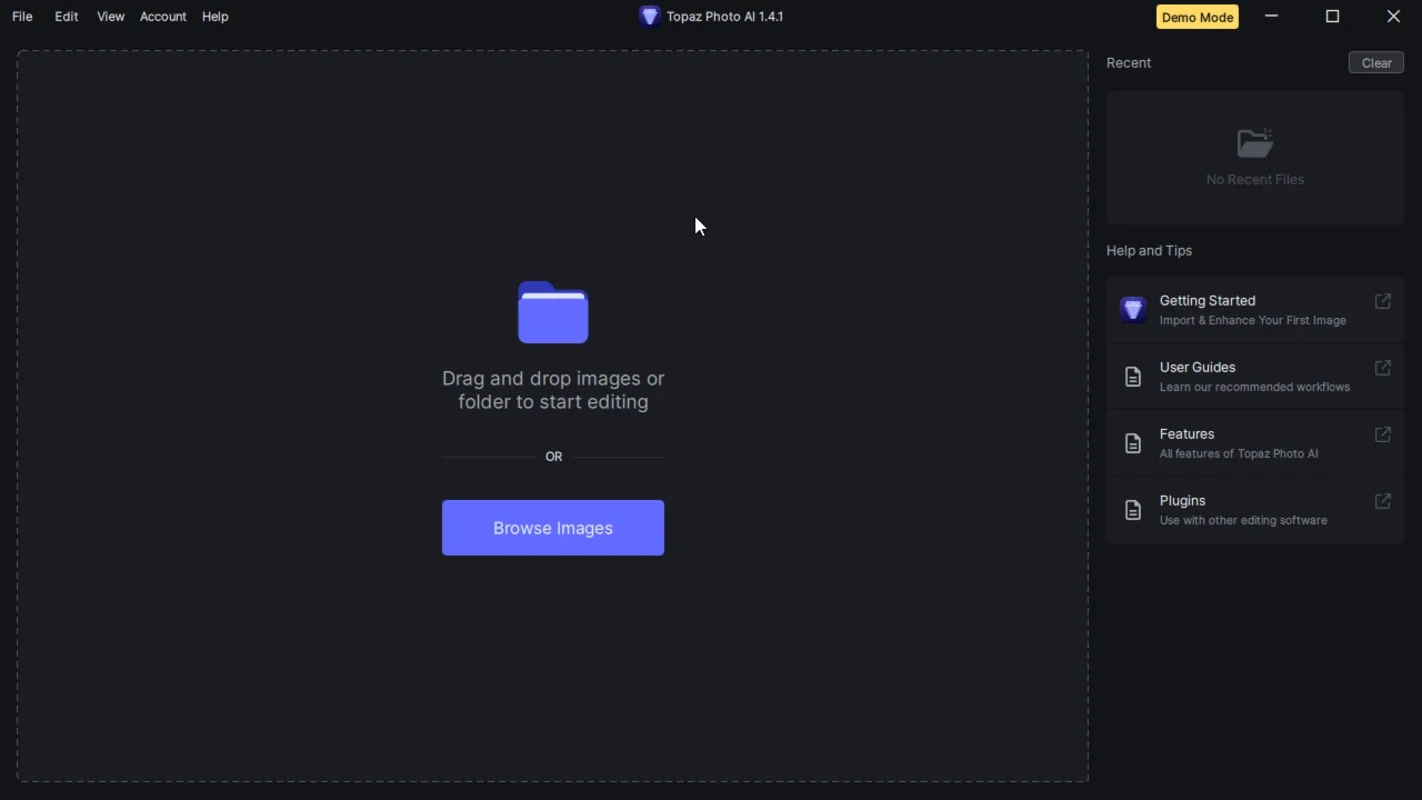
Task: Close the Topaz Photo AI window
Action: pyautogui.click(x=1393, y=16)
